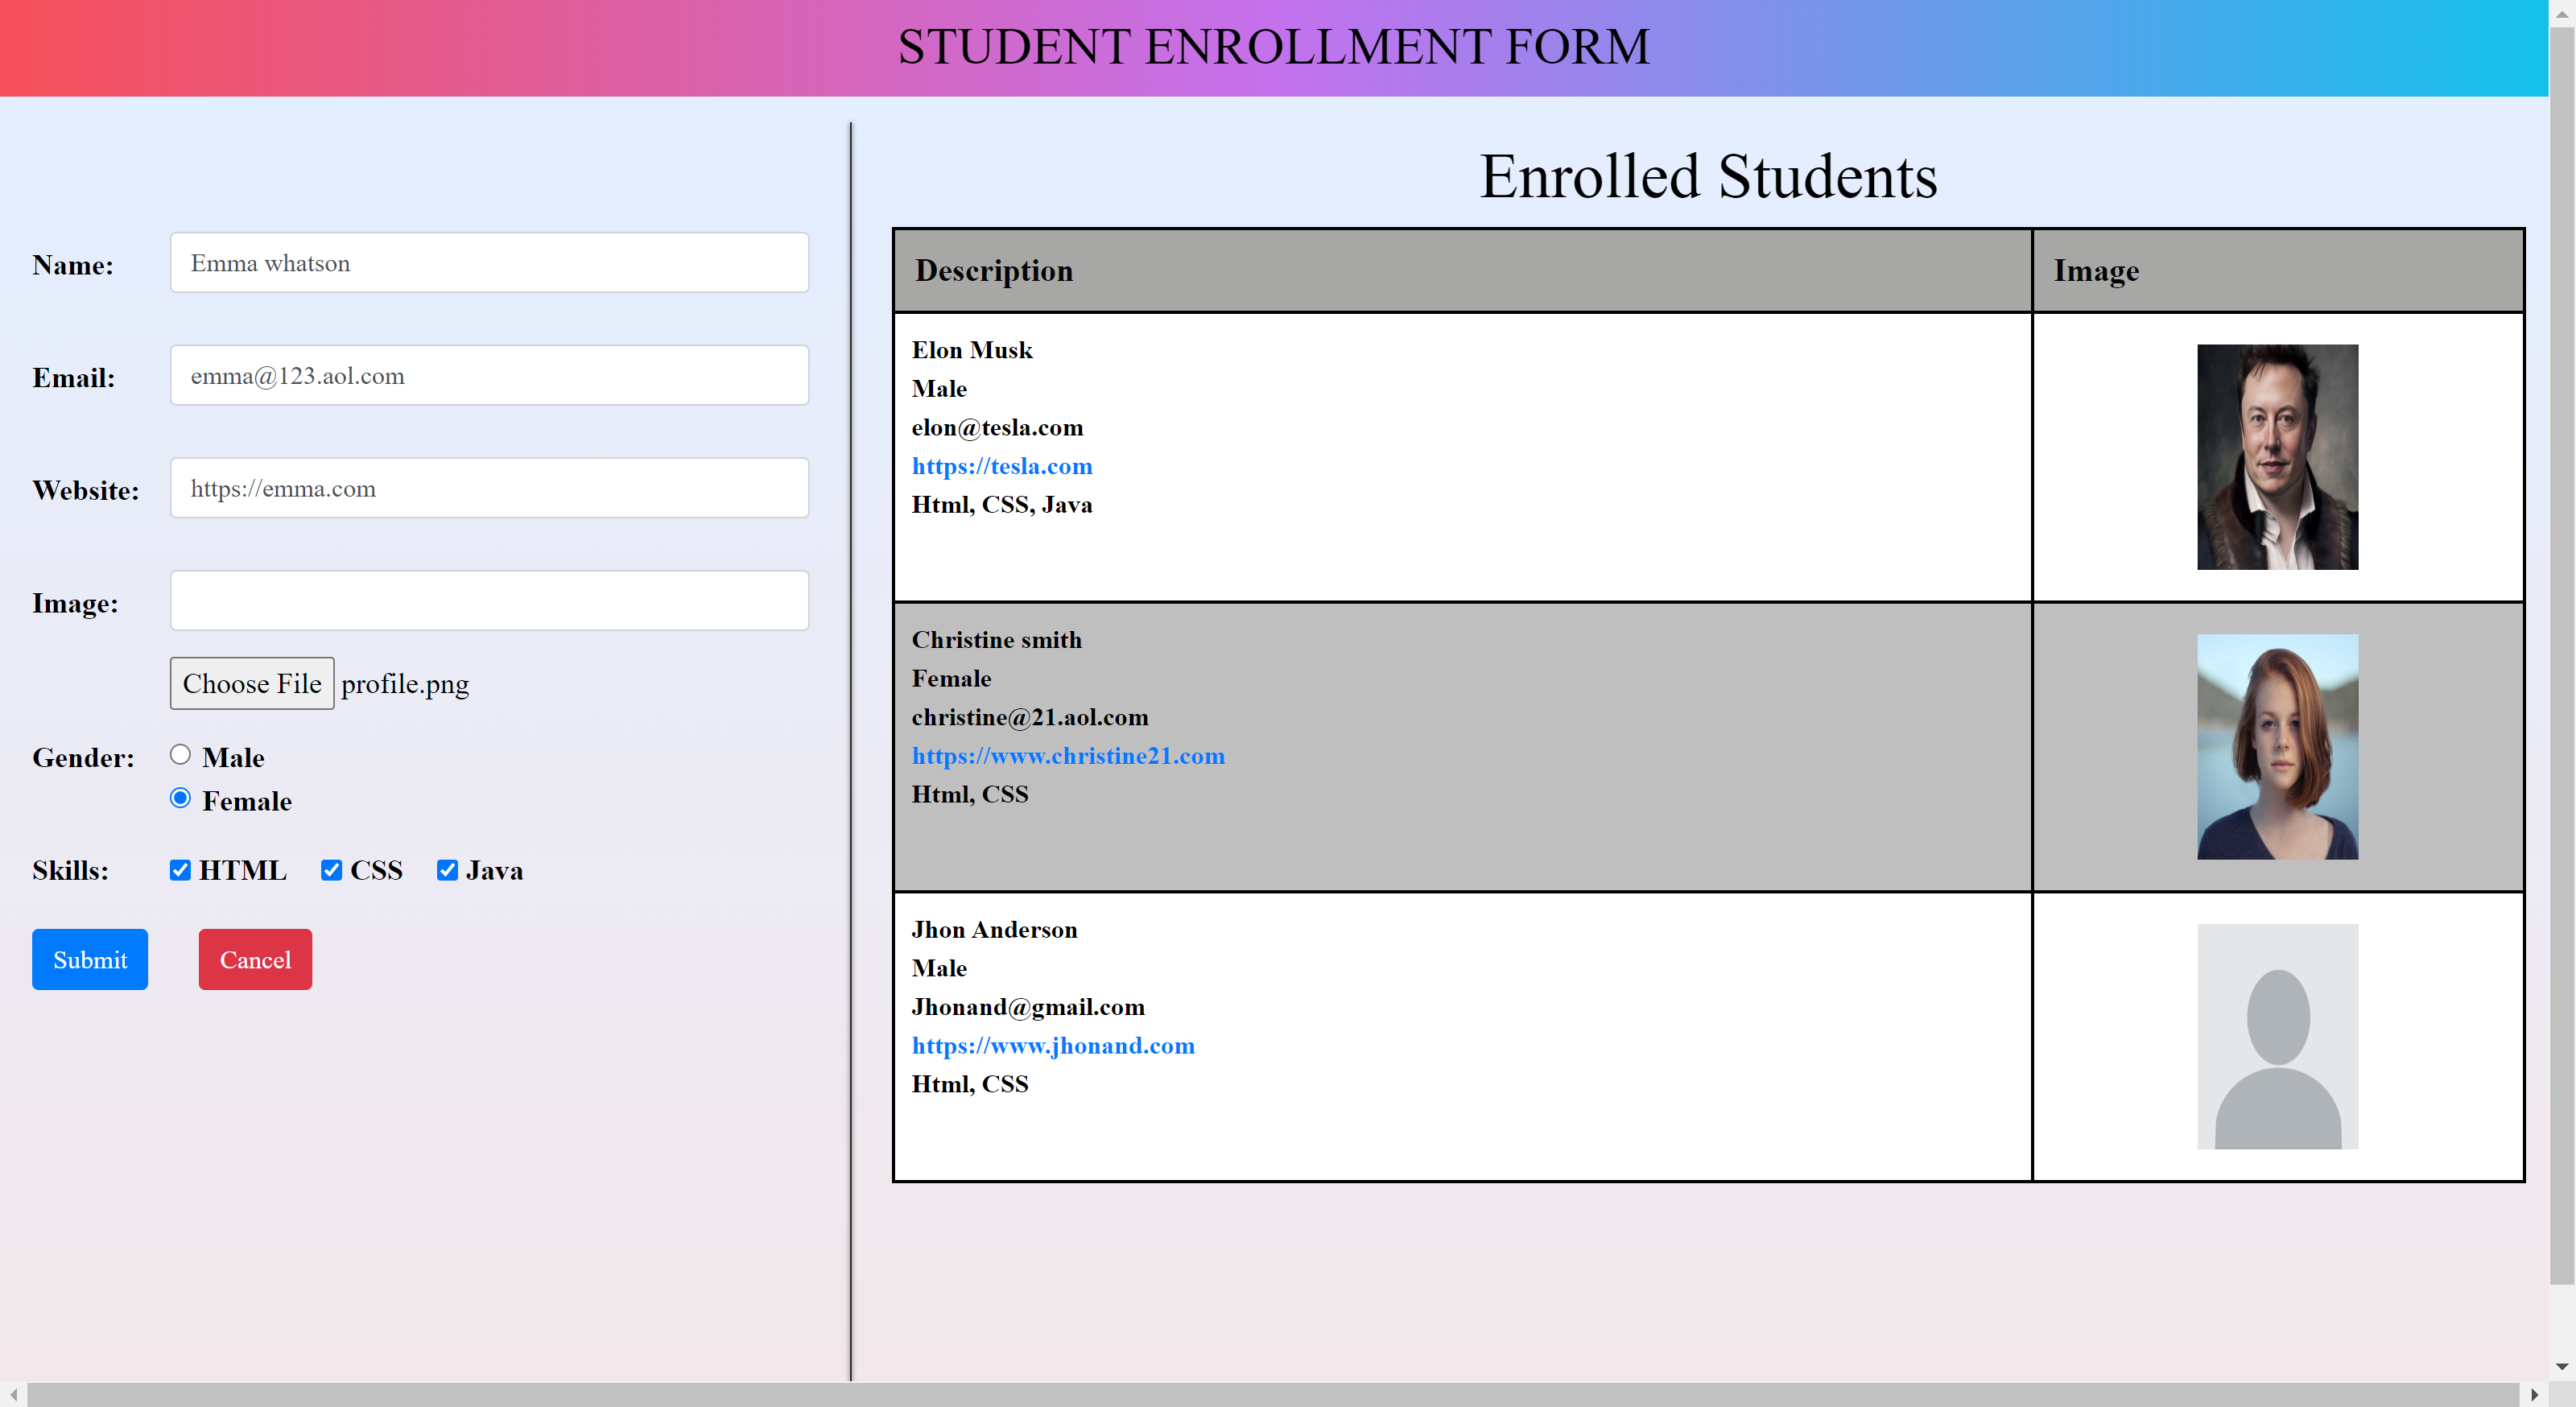Image resolution: width=2576 pixels, height=1407 pixels.
Task: Click the Website input field
Action: pyautogui.click(x=489, y=488)
